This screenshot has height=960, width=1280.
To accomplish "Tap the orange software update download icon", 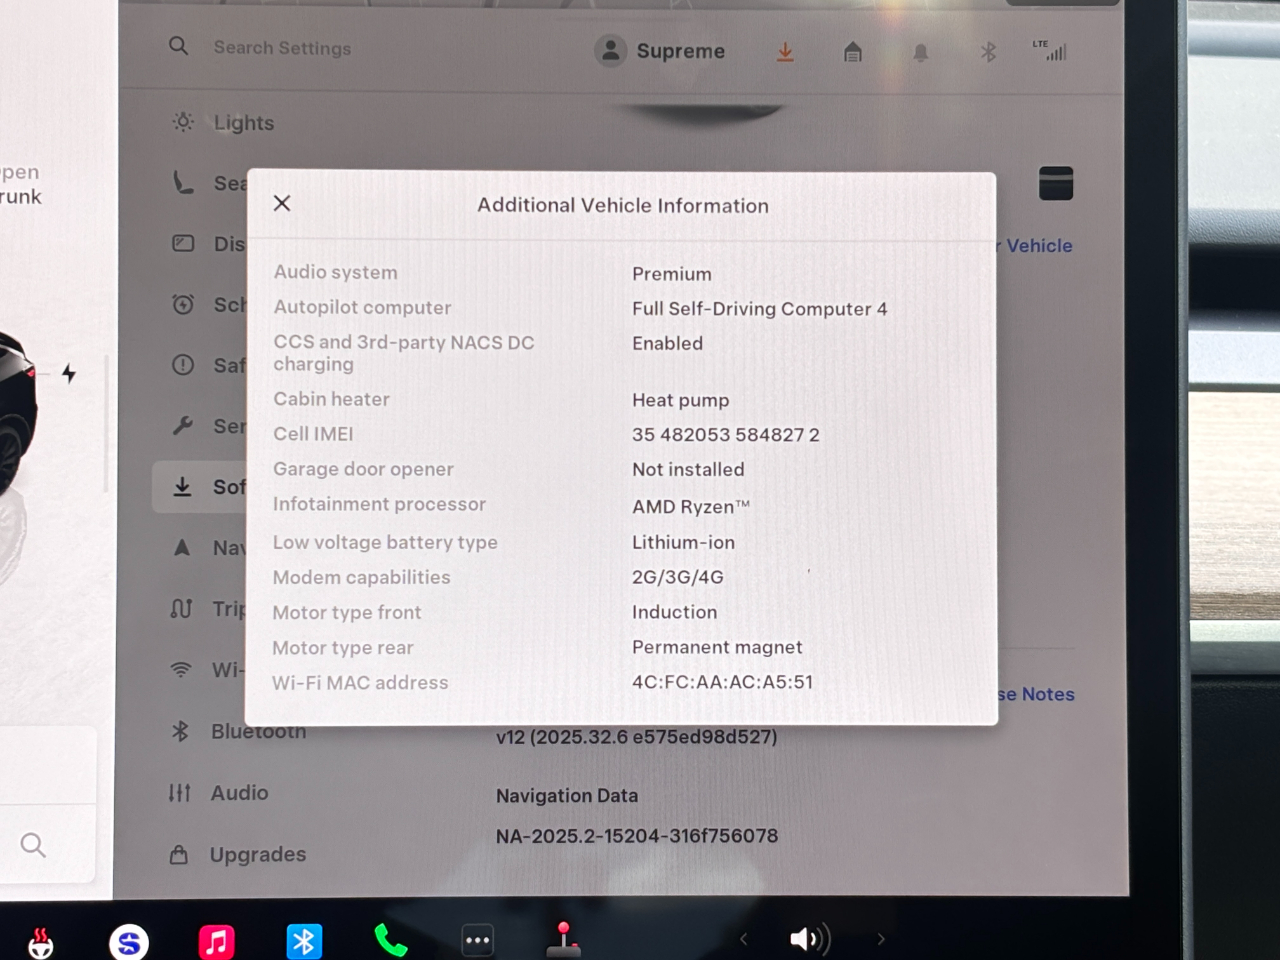I will coord(785,52).
